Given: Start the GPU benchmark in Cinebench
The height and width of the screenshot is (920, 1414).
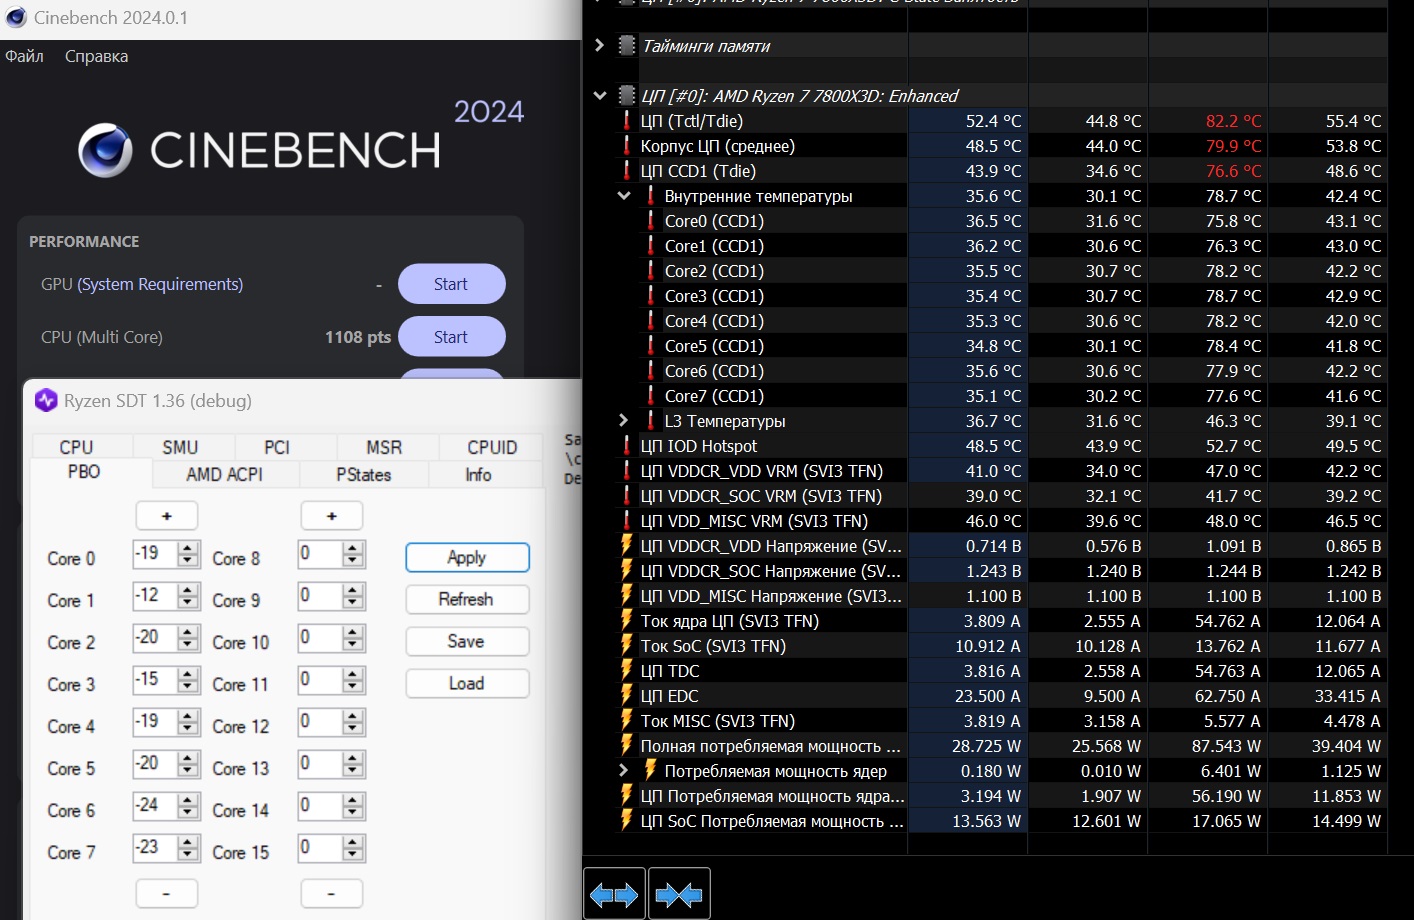Looking at the screenshot, I should click(451, 284).
